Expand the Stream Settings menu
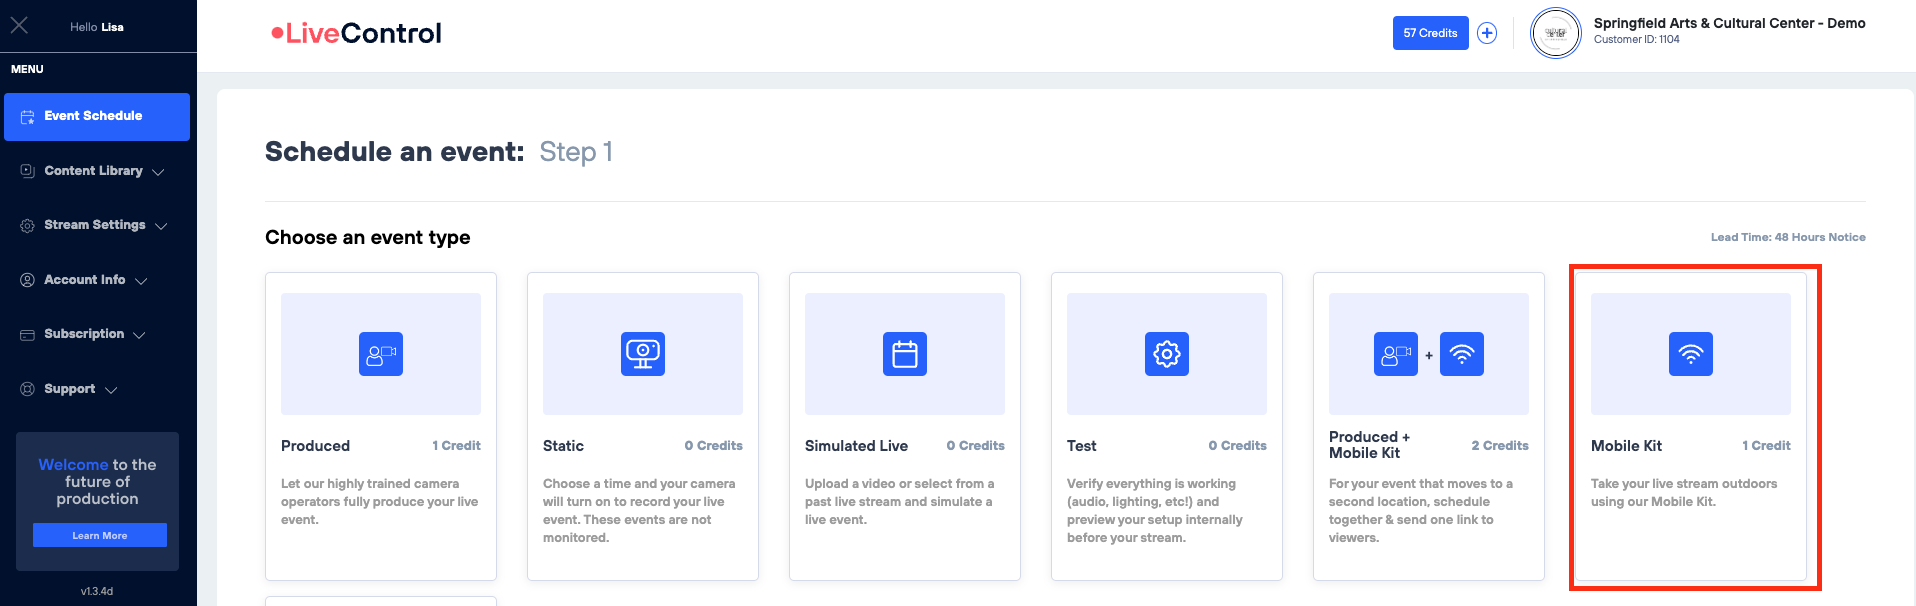The width and height of the screenshot is (1916, 606). (x=95, y=225)
